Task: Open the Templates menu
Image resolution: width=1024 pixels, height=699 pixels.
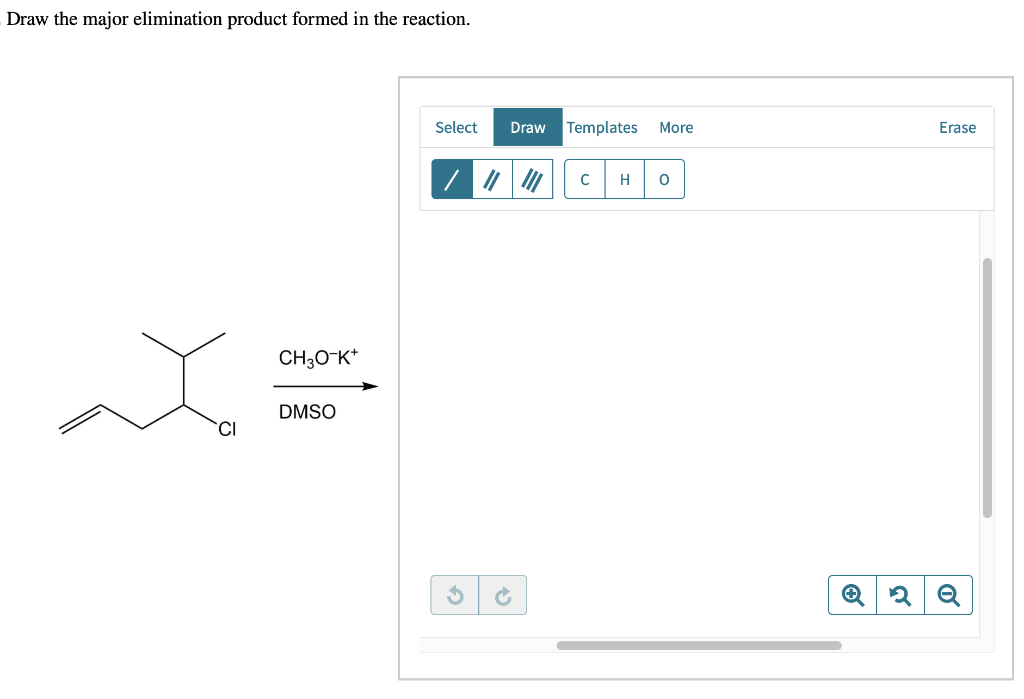Action: pyautogui.click(x=602, y=127)
